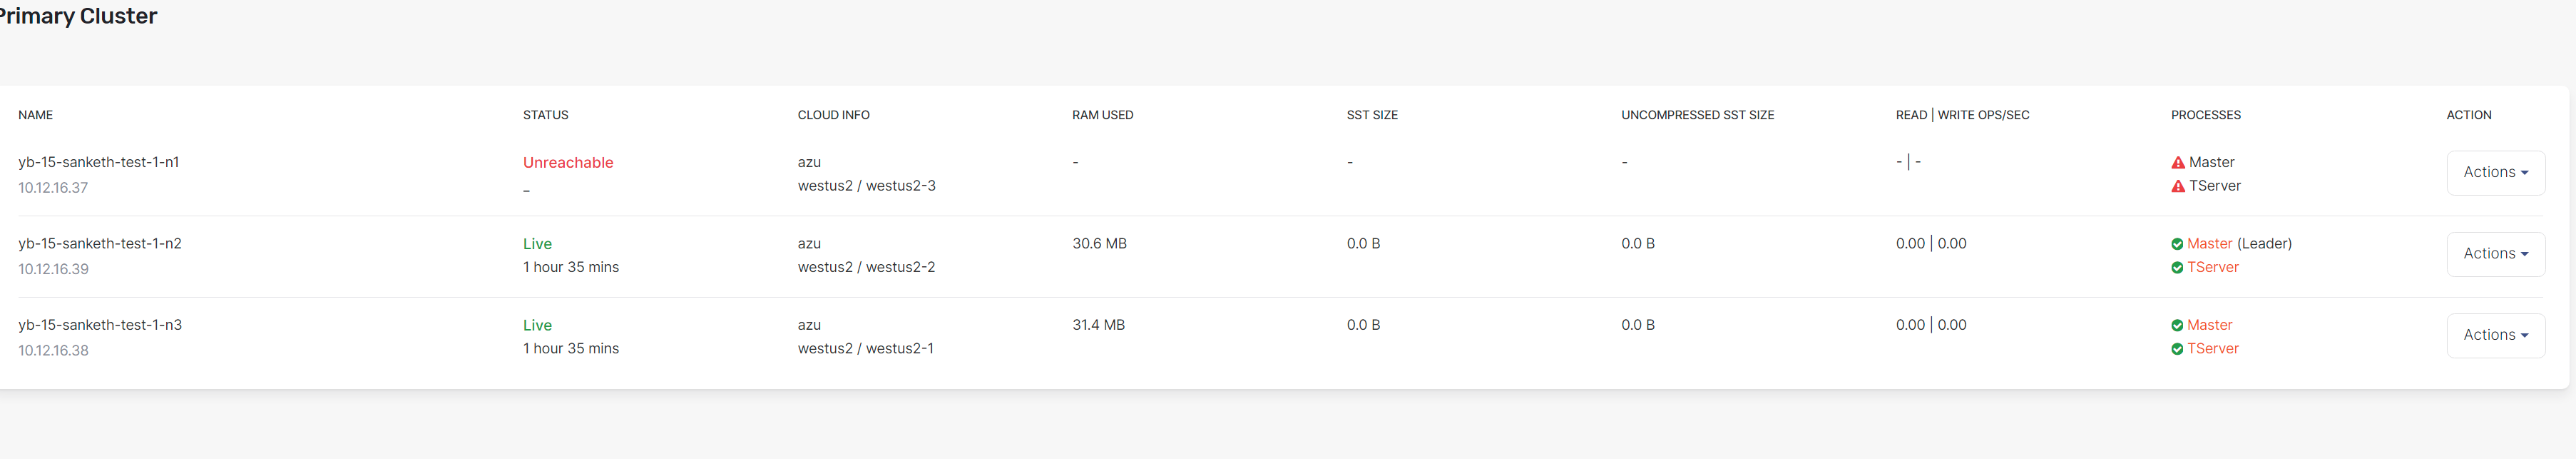Viewport: 2576px width, 459px height.
Task: Open the Actions dropdown for yb-15-sanketh-test-1-n3
Action: pyautogui.click(x=2496, y=335)
